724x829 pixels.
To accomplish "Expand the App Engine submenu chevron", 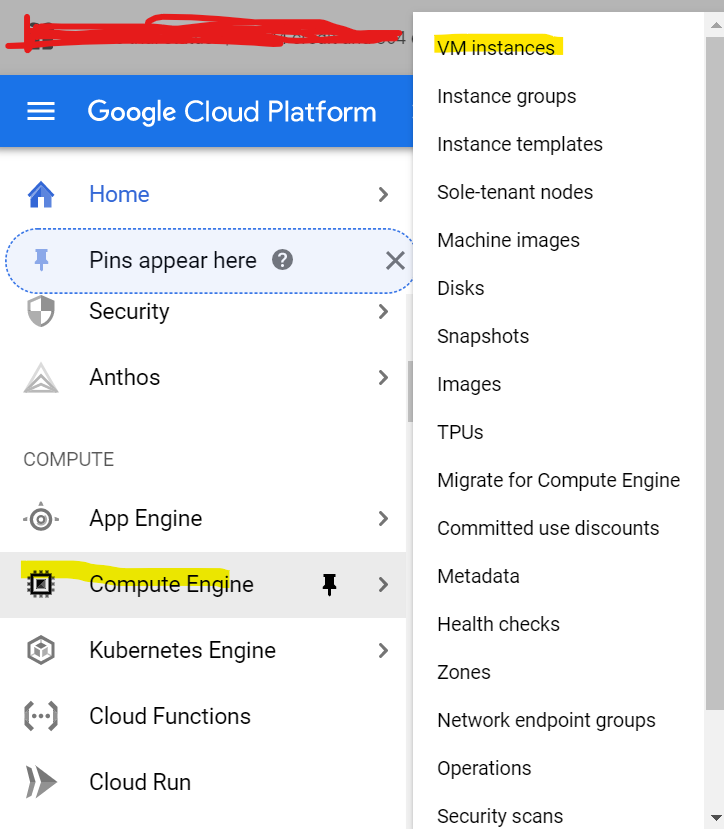I will coord(383,519).
